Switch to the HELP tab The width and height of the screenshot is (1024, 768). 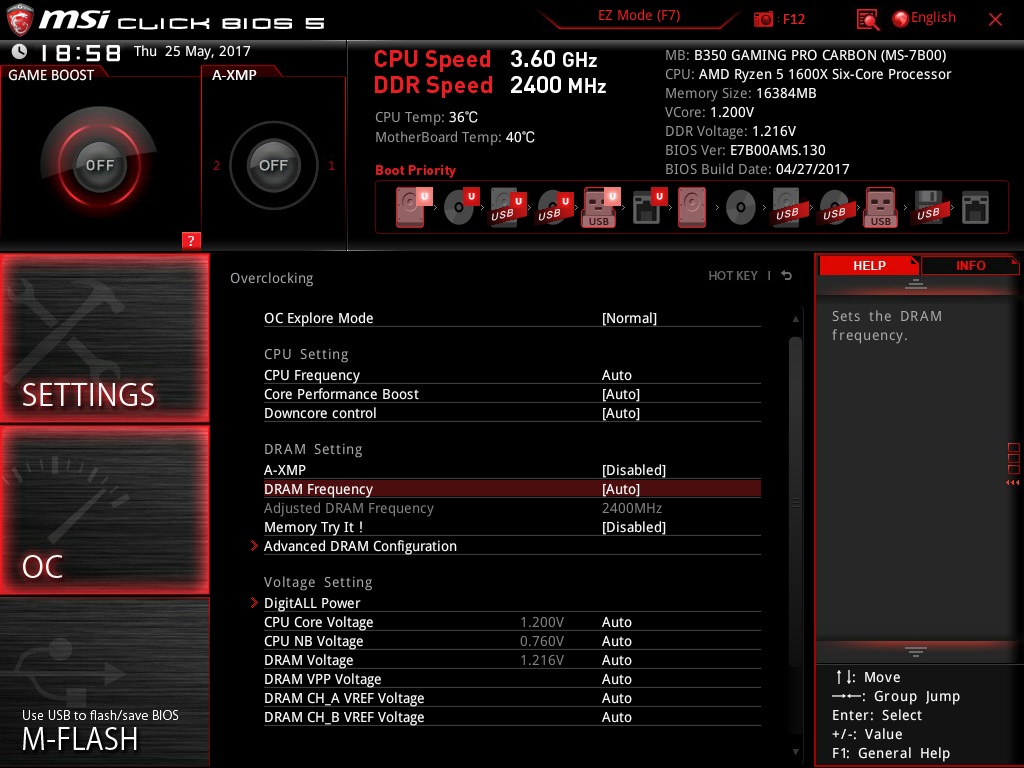click(x=869, y=265)
